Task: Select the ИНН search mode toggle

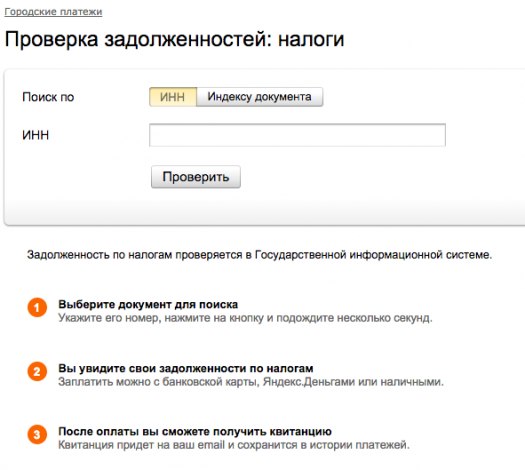Action: tap(173, 97)
